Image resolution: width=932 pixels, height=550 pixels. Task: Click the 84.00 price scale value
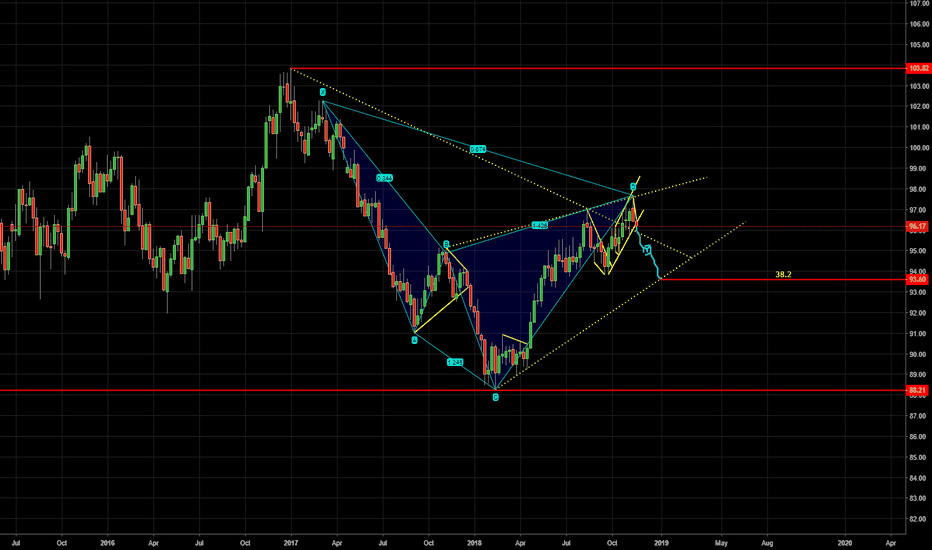[x=920, y=478]
